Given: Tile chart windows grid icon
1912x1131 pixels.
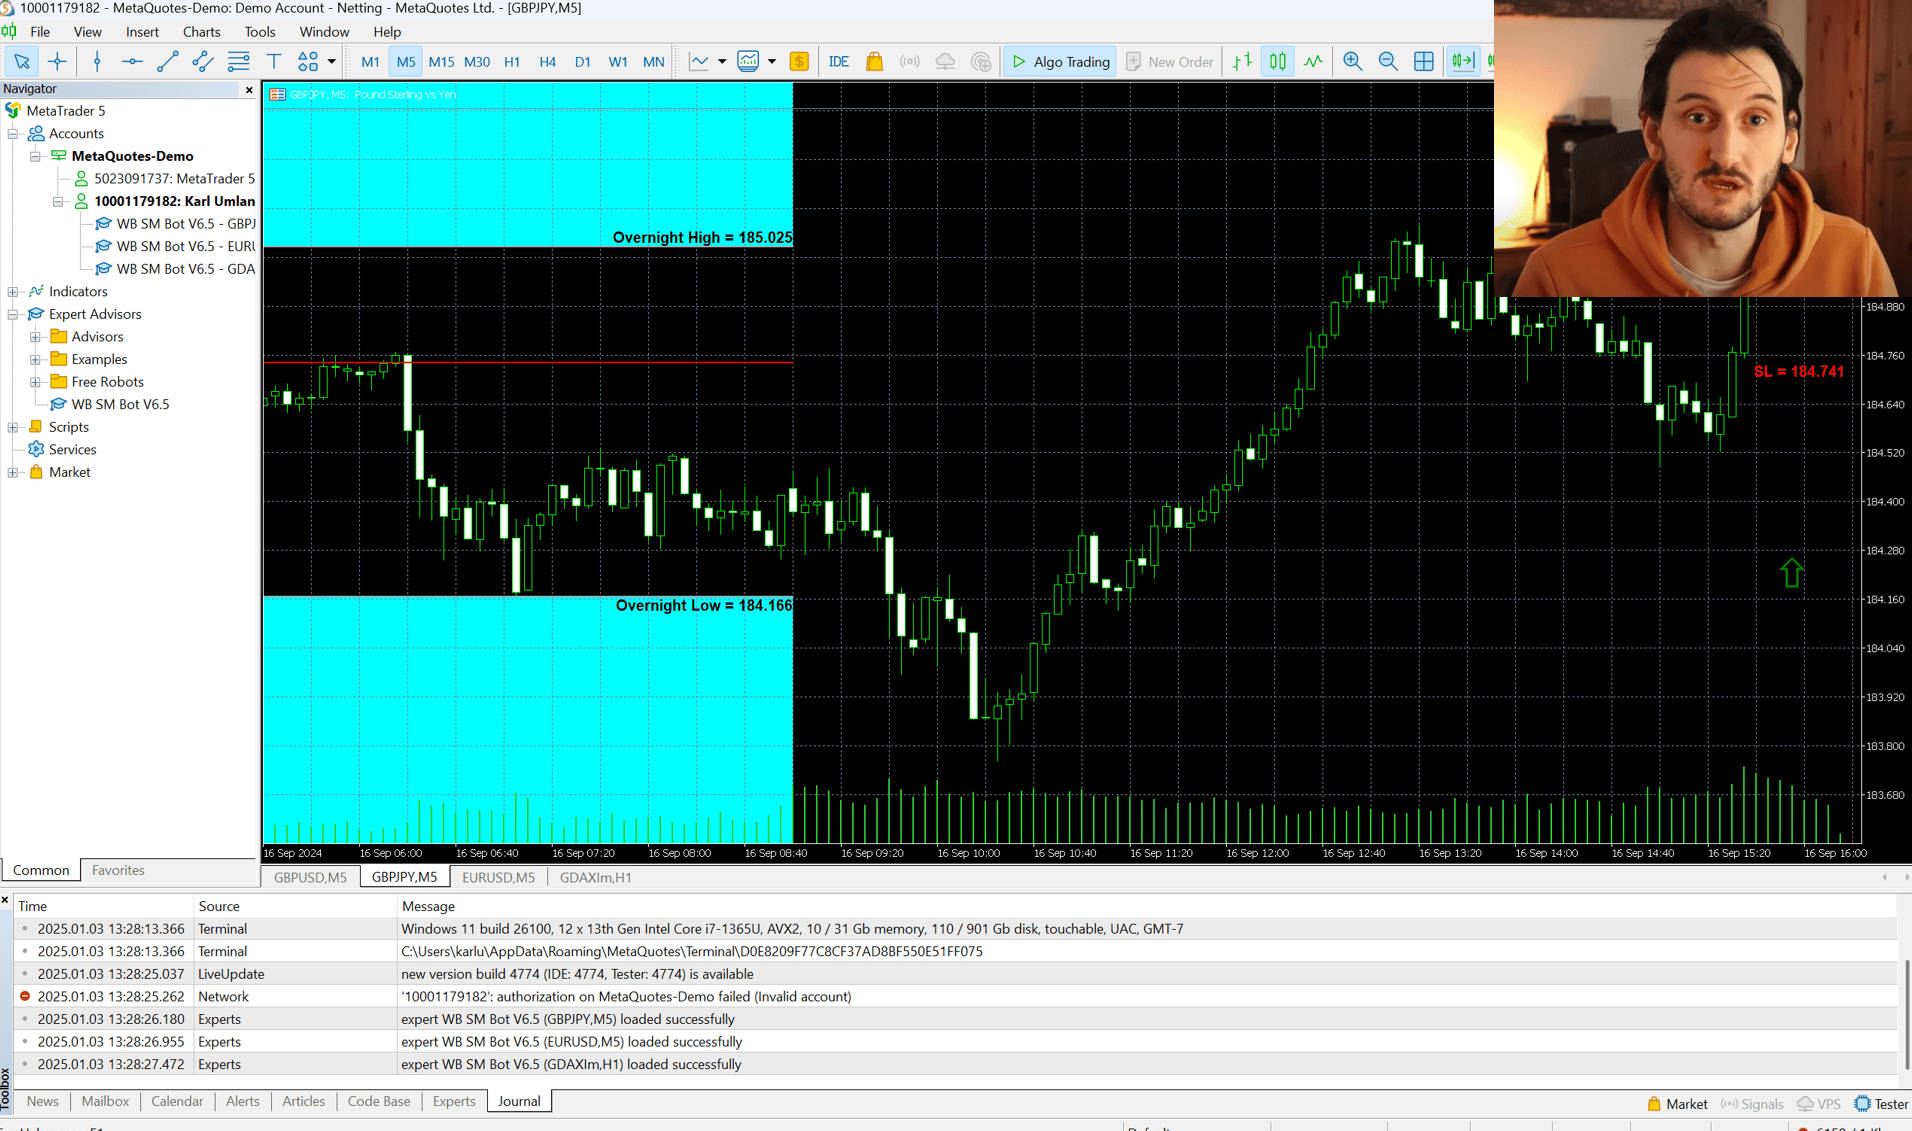Looking at the screenshot, I should [x=1424, y=62].
